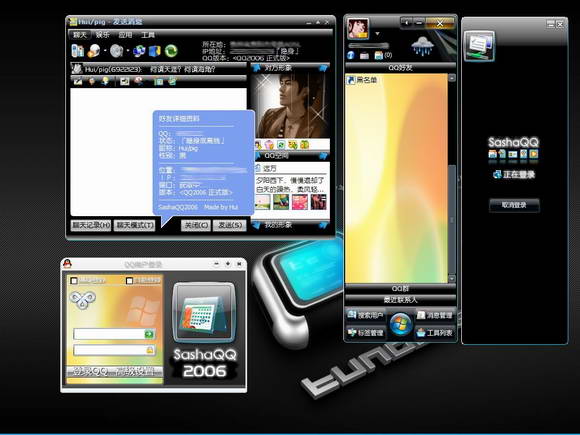The height and width of the screenshot is (435, 580).
Task: Click the emoticon face icon in message toolbar
Action: coord(92,81)
